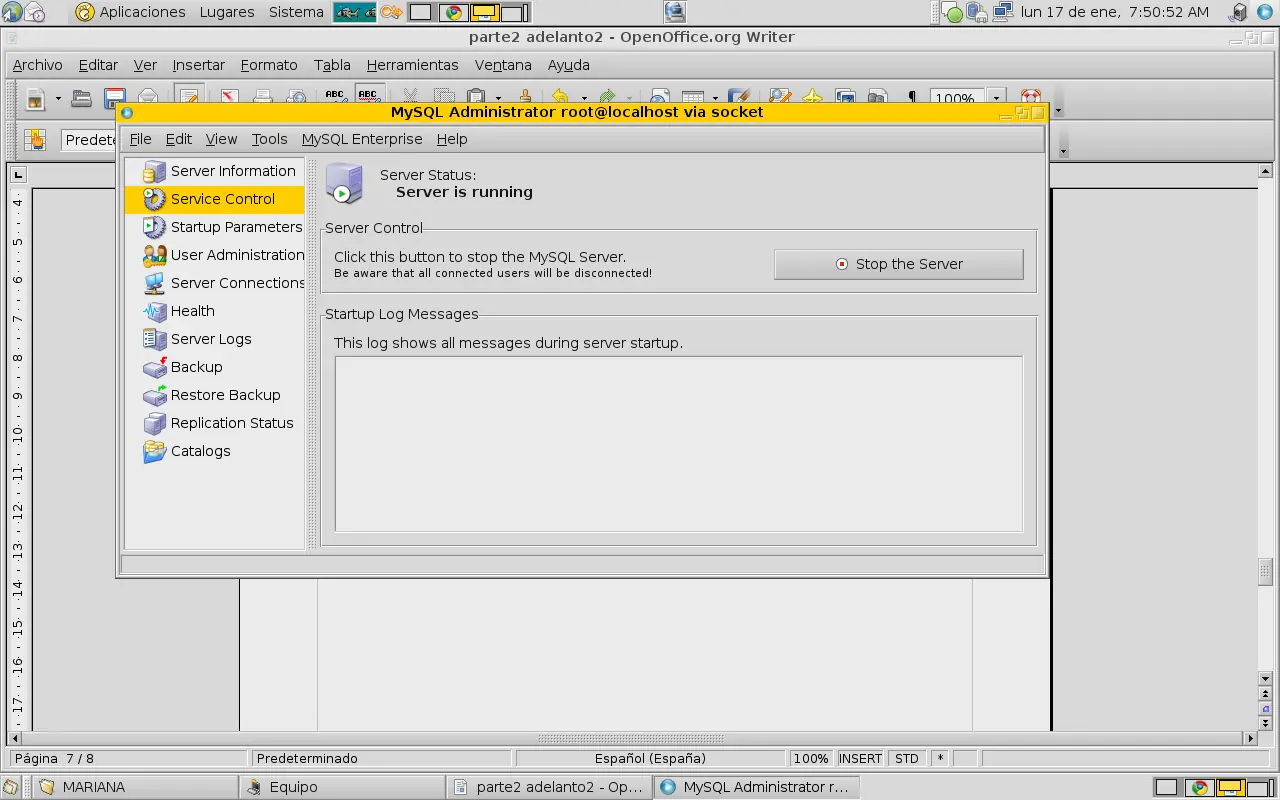Launch Chrome from the top panel

click(x=453, y=13)
